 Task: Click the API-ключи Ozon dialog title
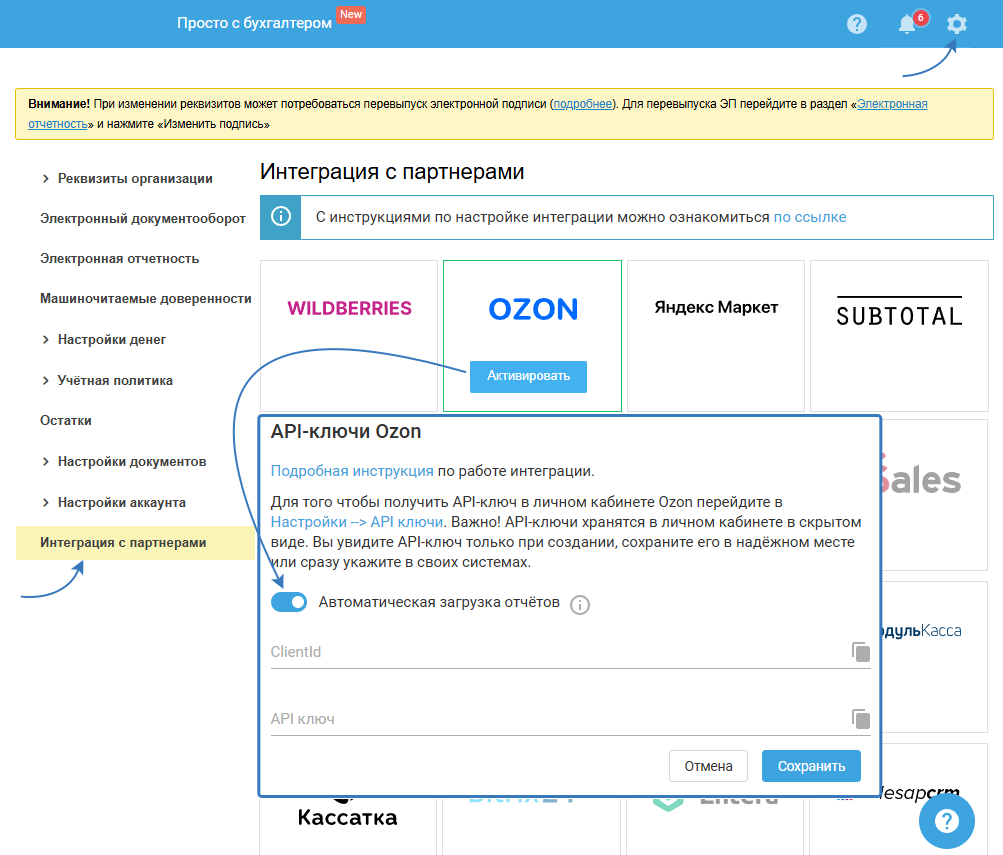click(346, 432)
